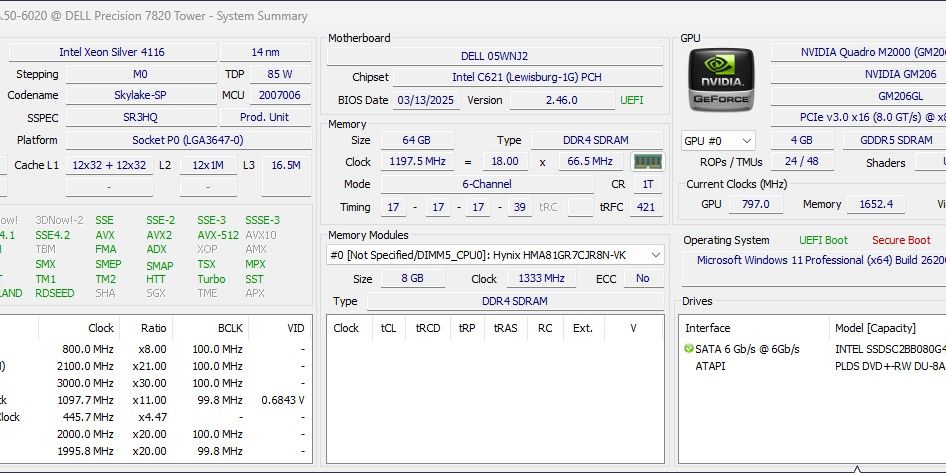
Task: Click the memory clock value 1197.5 MHz
Action: (x=417, y=162)
